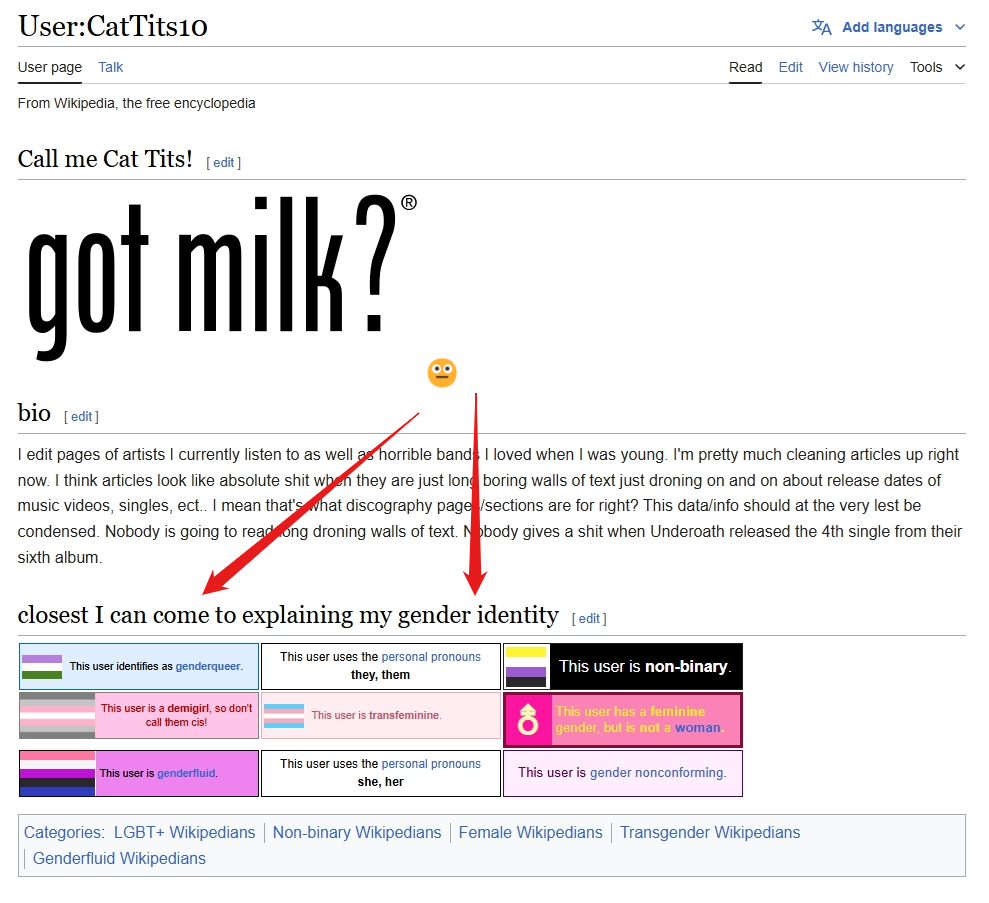The image size is (989, 903).
Task: Click the demigirl flag icon
Action: pyautogui.click(x=57, y=716)
